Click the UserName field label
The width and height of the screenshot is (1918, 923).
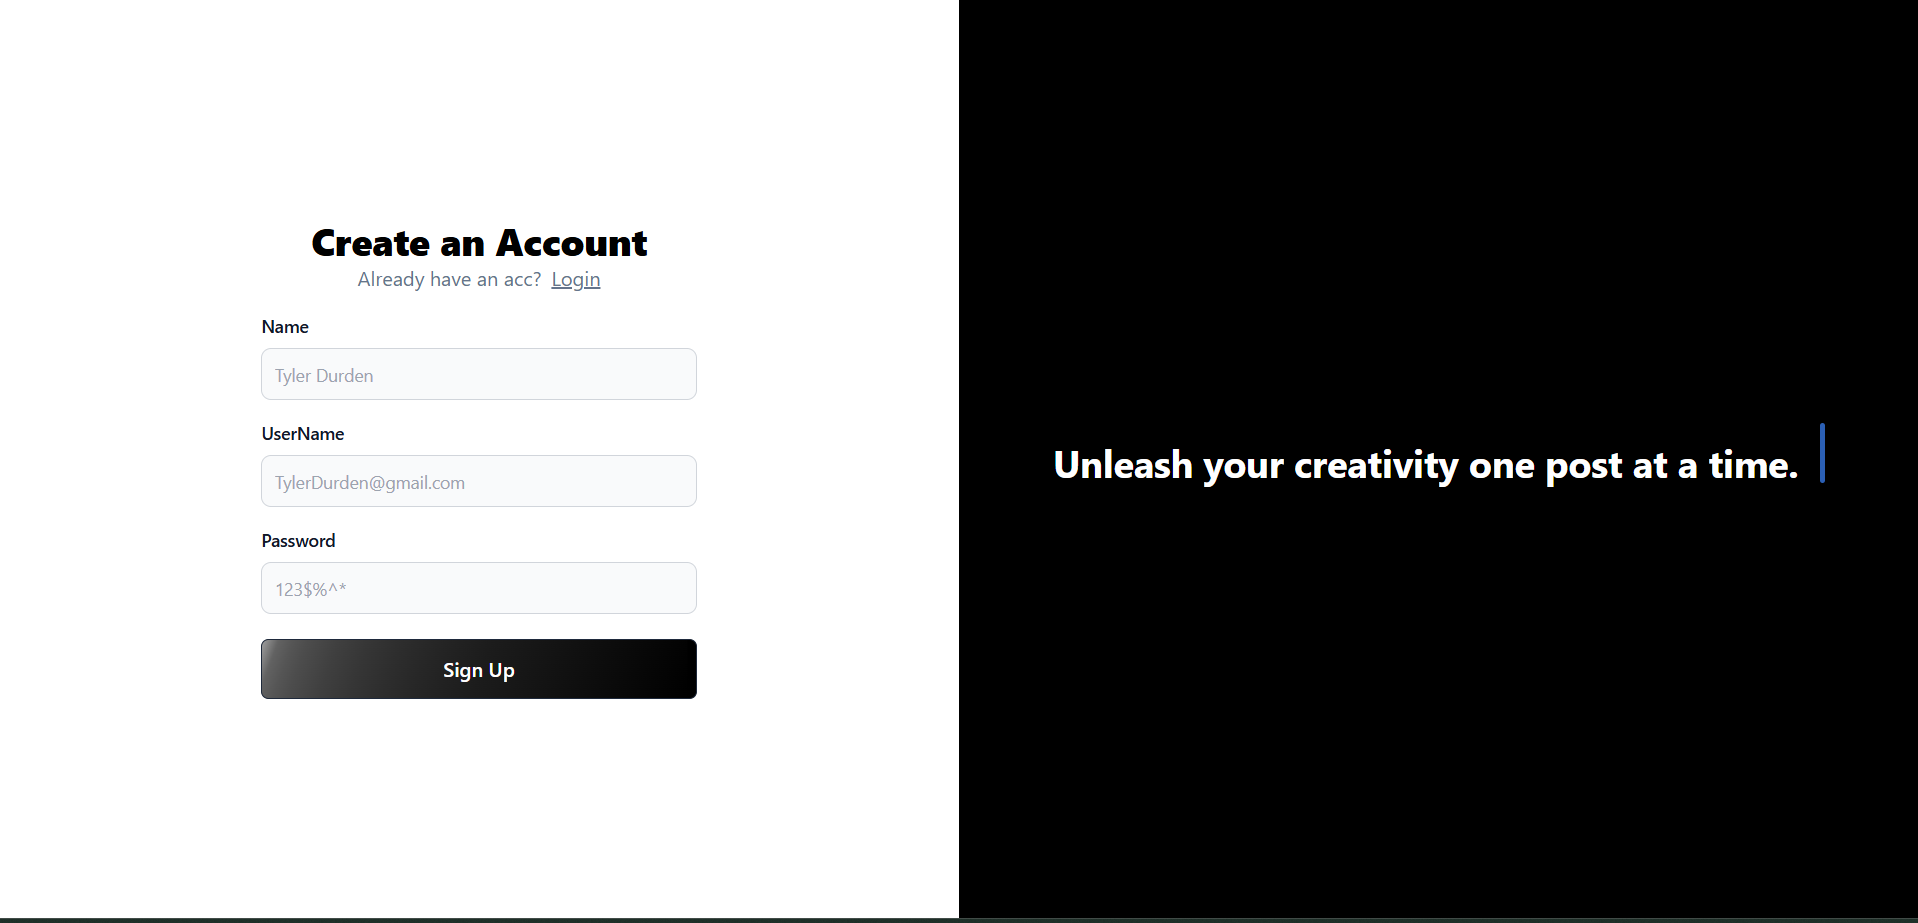tap(303, 434)
